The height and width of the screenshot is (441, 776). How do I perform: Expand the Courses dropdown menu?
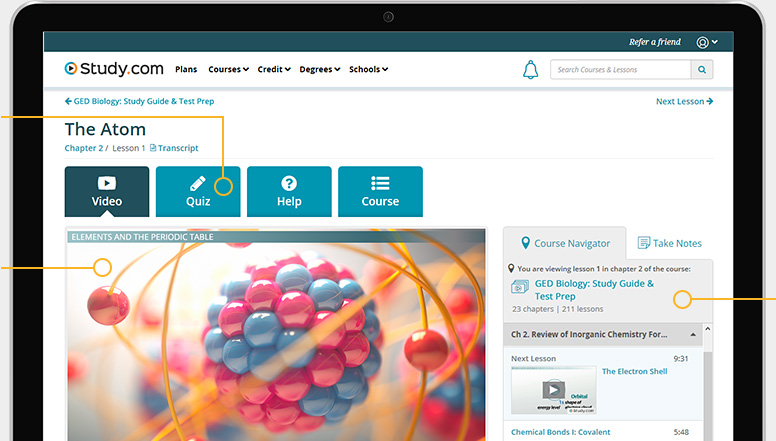[x=228, y=70]
